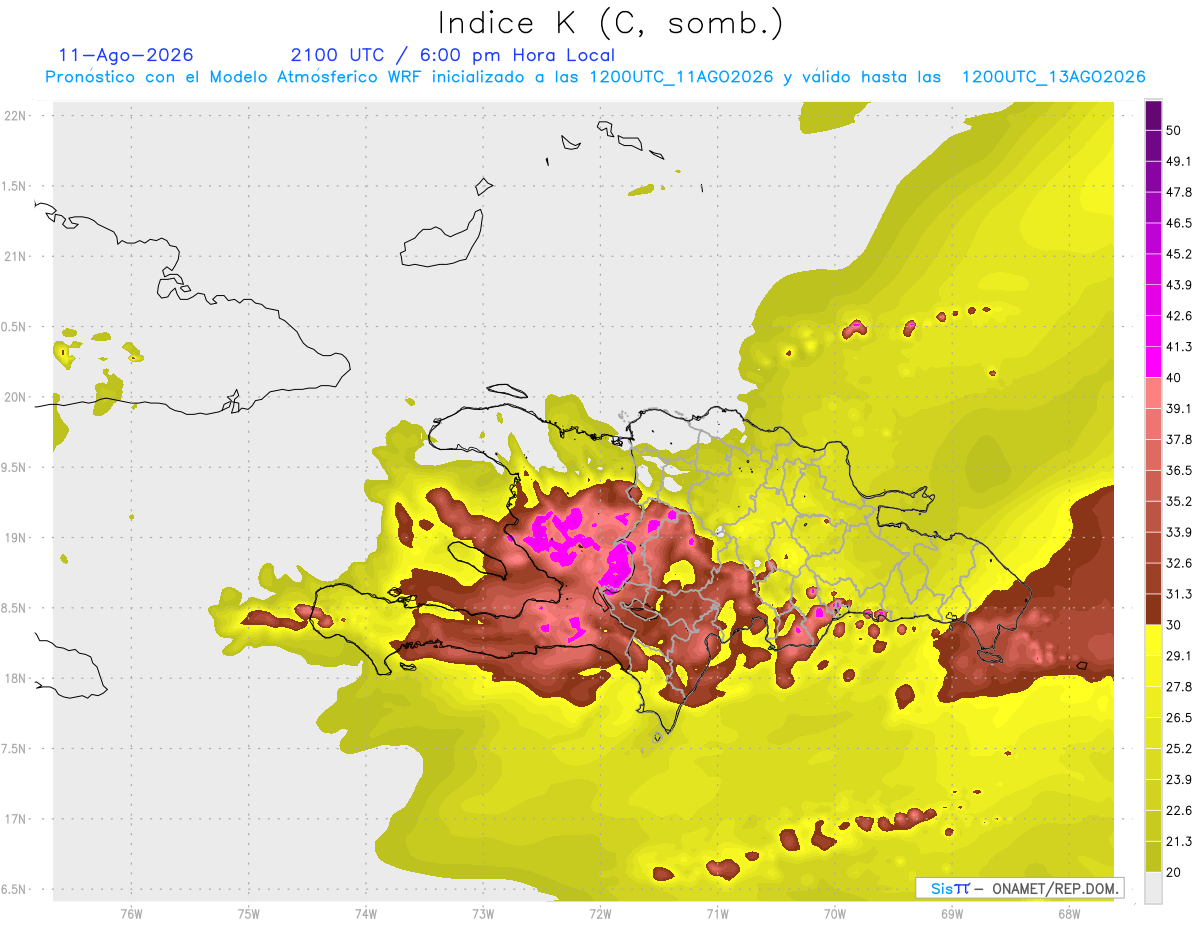Screen dimensions: 1200x927
Task: Click legend value 32.6
Action: click(x=1179, y=563)
